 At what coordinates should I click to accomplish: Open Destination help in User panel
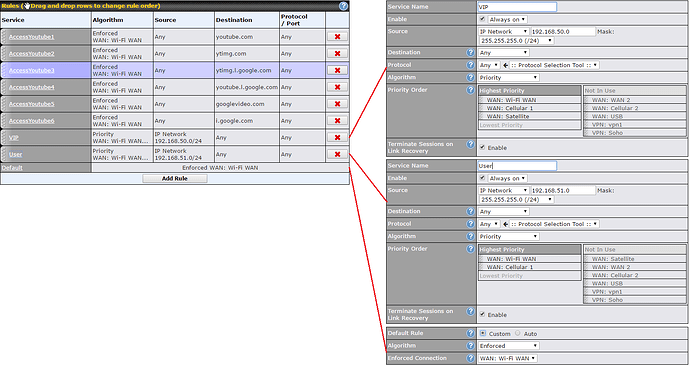(470, 211)
